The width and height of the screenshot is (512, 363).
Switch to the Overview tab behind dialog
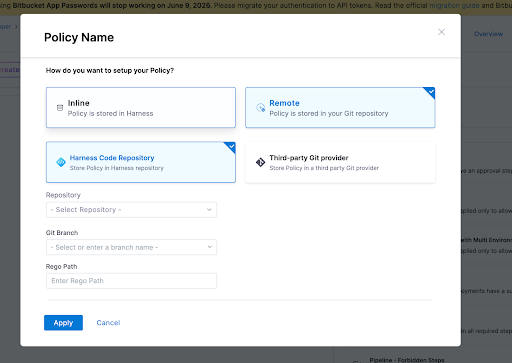click(488, 34)
